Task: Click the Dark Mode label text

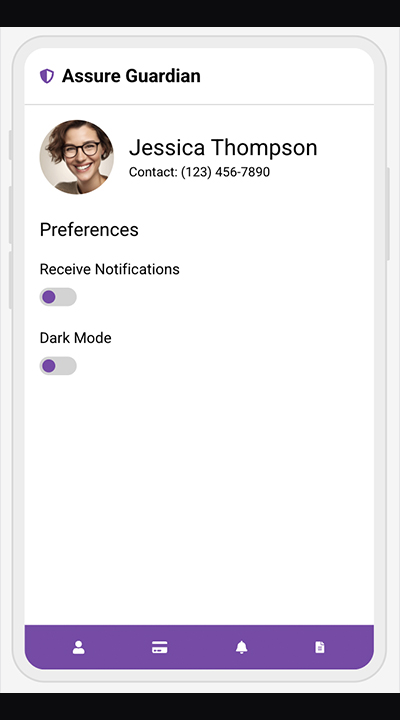Action: [x=75, y=338]
